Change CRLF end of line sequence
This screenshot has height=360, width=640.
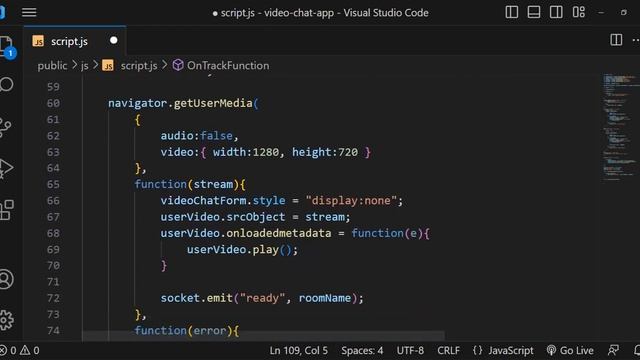tap(448, 351)
